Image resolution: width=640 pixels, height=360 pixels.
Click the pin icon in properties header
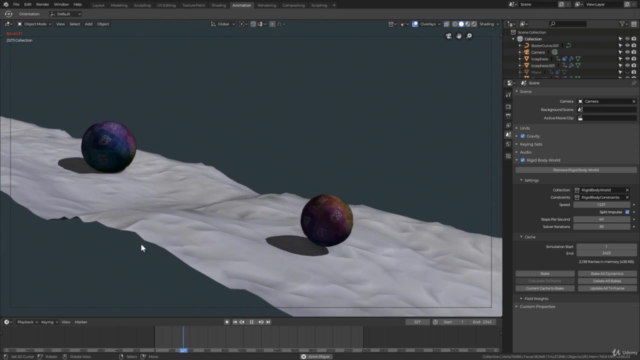(634, 83)
